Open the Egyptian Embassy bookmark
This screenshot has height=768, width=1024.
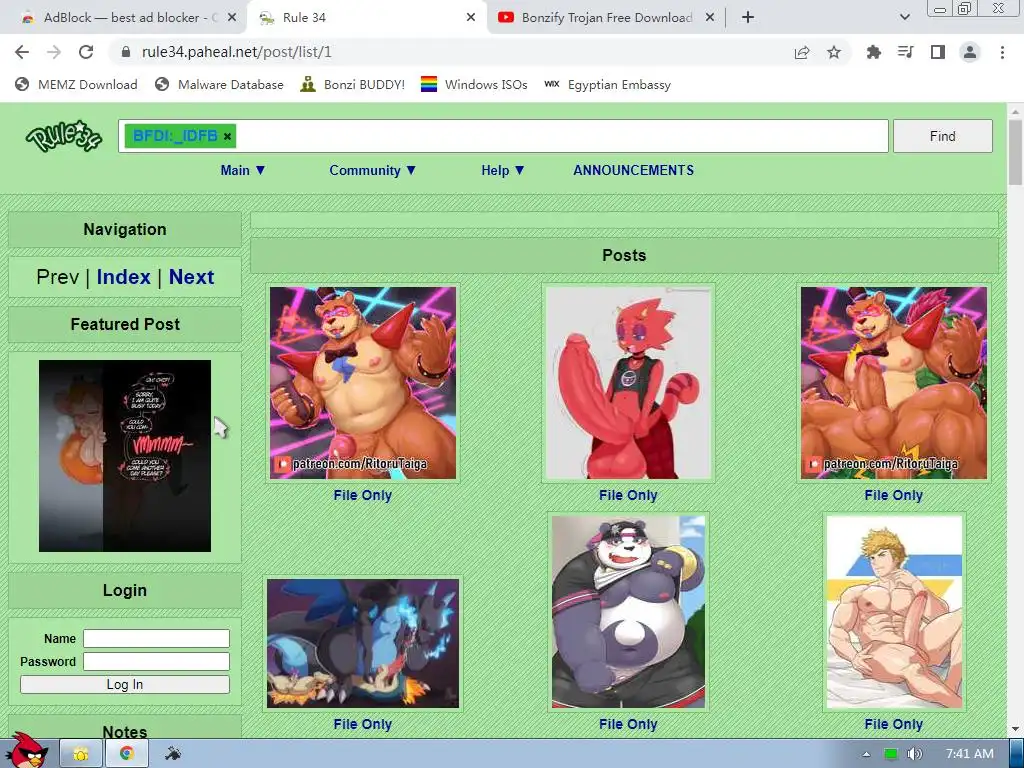pos(607,84)
